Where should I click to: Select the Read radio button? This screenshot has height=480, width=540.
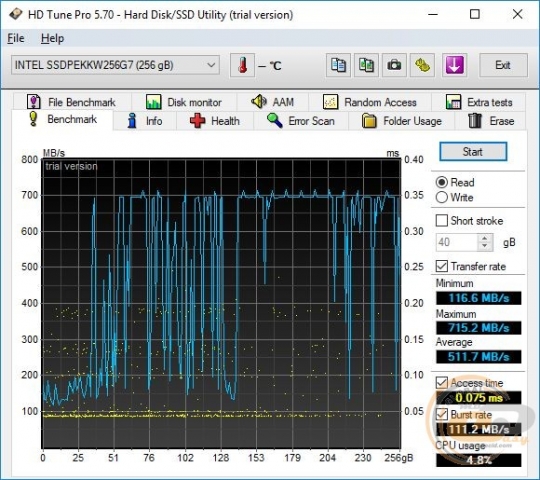[x=442, y=182]
